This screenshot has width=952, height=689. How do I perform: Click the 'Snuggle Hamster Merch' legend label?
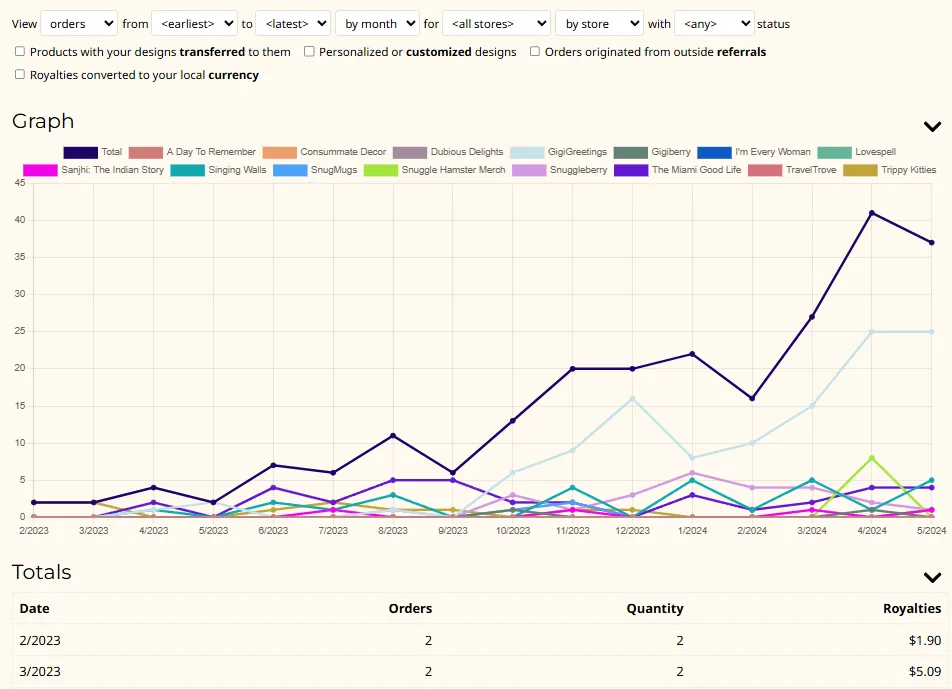pos(454,170)
